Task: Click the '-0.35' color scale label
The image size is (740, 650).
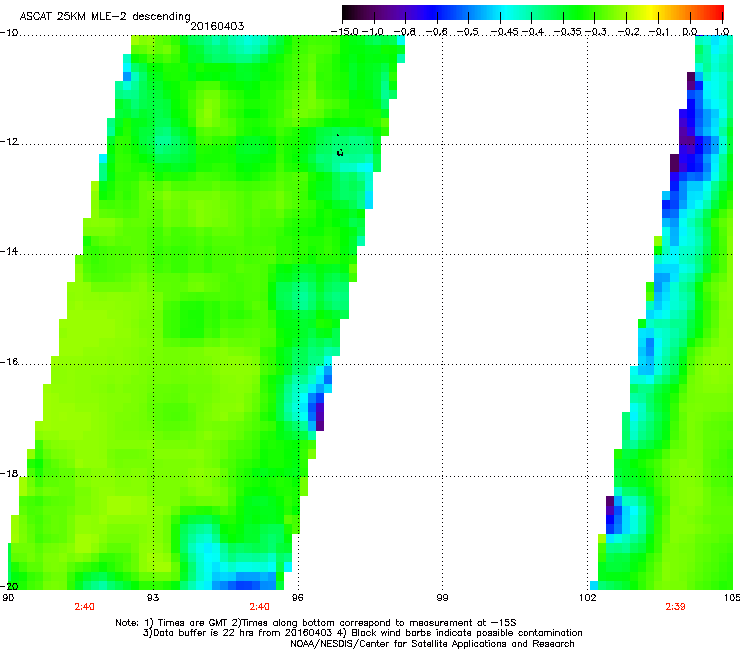Action: (x=567, y=32)
